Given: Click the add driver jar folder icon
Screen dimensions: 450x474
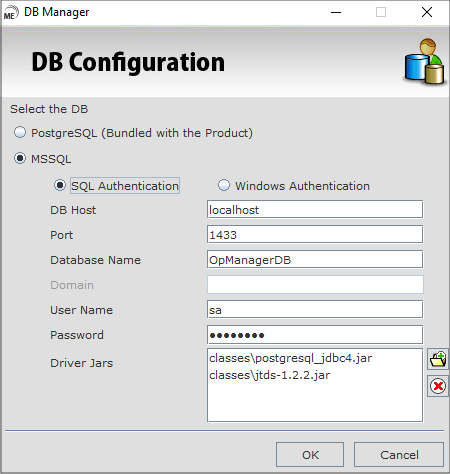Looking at the screenshot, I should (438, 359).
